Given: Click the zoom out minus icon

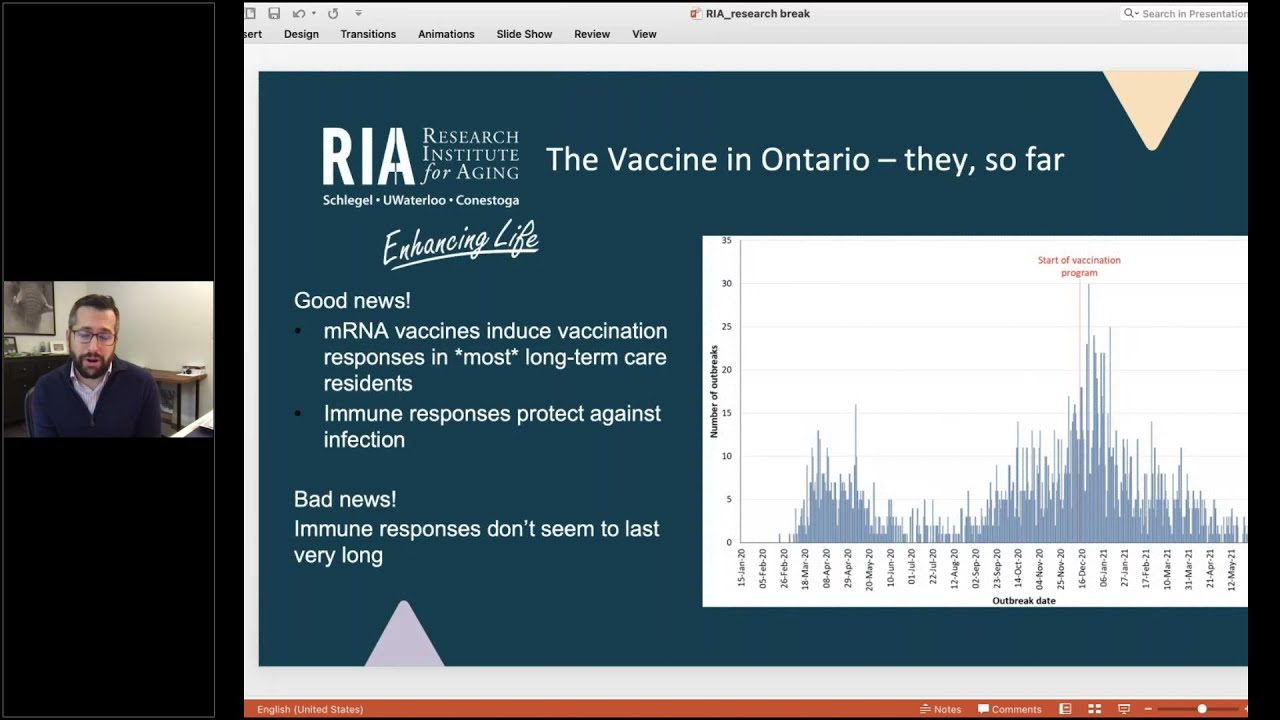Looking at the screenshot, I should point(1148,709).
